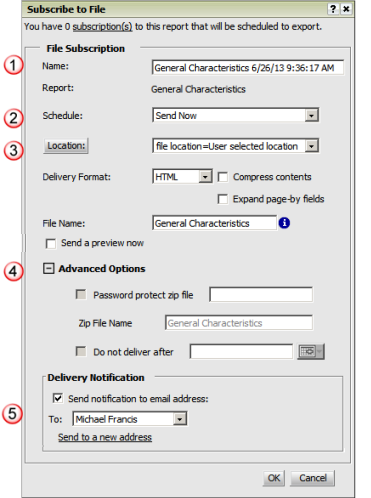Click the zip password input field
This screenshot has height=498, width=371.
point(261,294)
